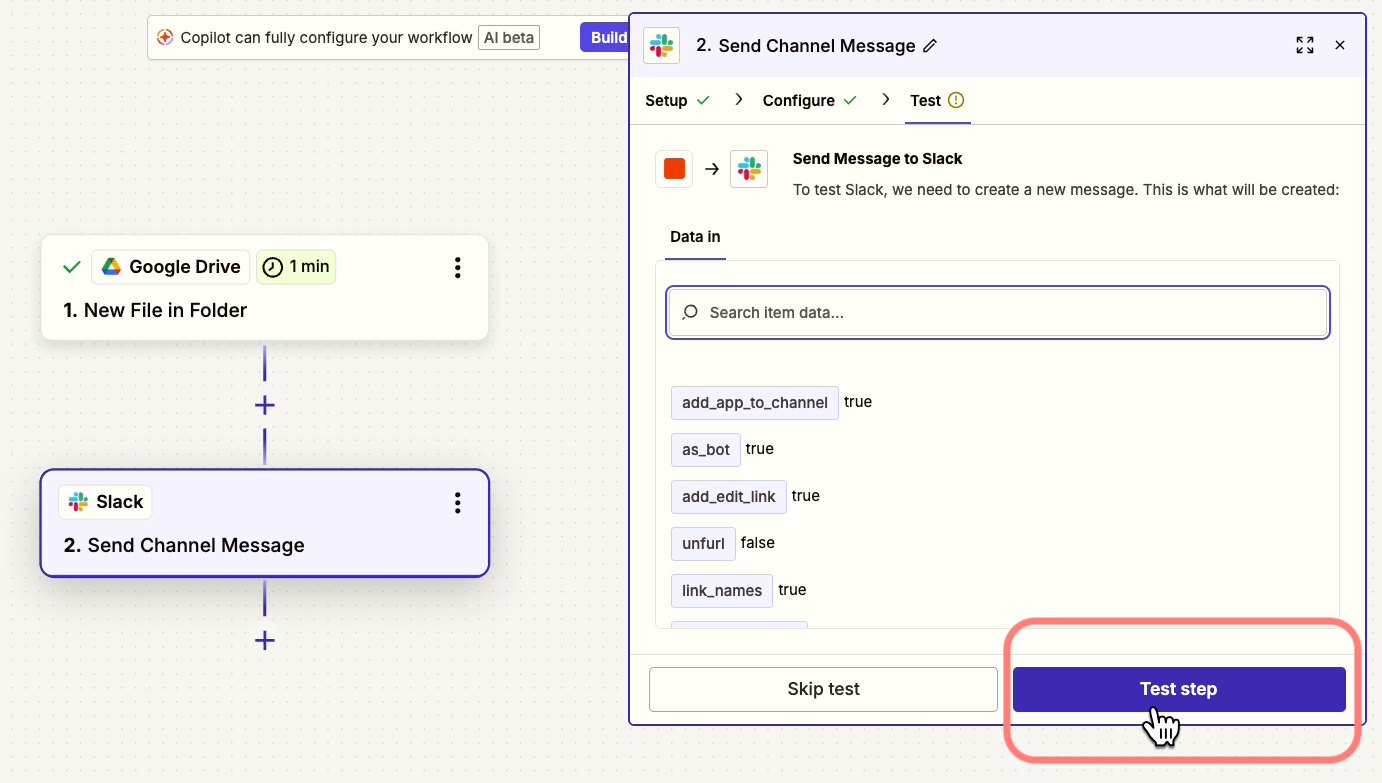
Task: Click the link_names field tag
Action: tap(722, 591)
